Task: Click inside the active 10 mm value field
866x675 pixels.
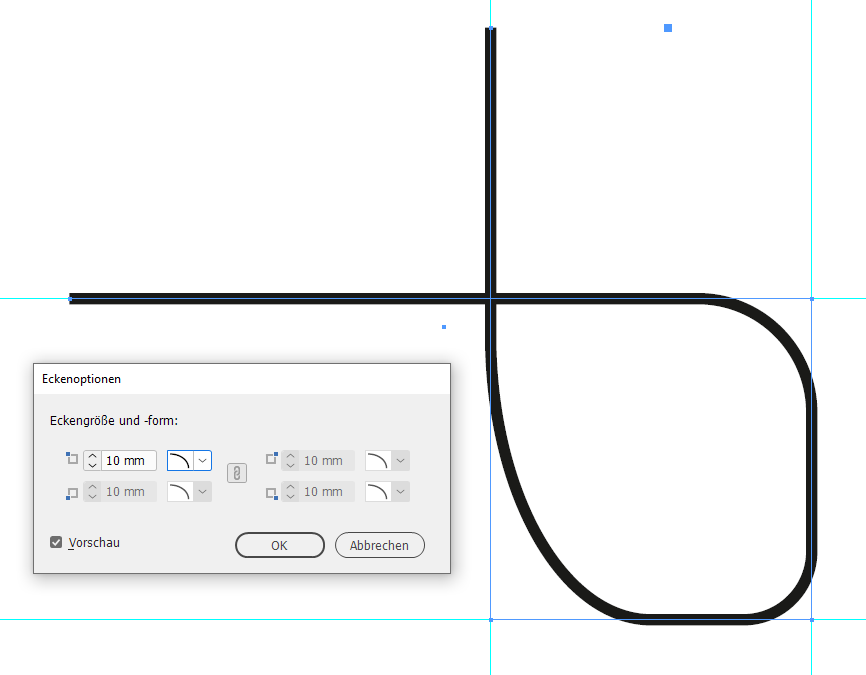Action: (x=128, y=459)
